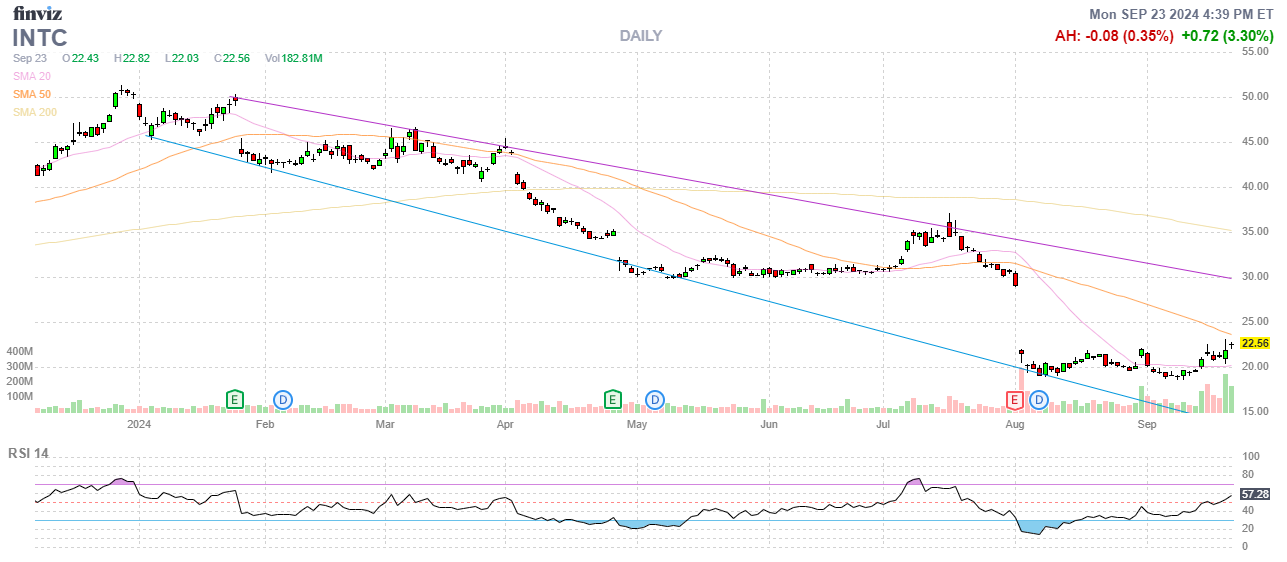Viewport: 1287px width, 562px height.
Task: Click the after-hours AH change text
Action: coord(1114,36)
